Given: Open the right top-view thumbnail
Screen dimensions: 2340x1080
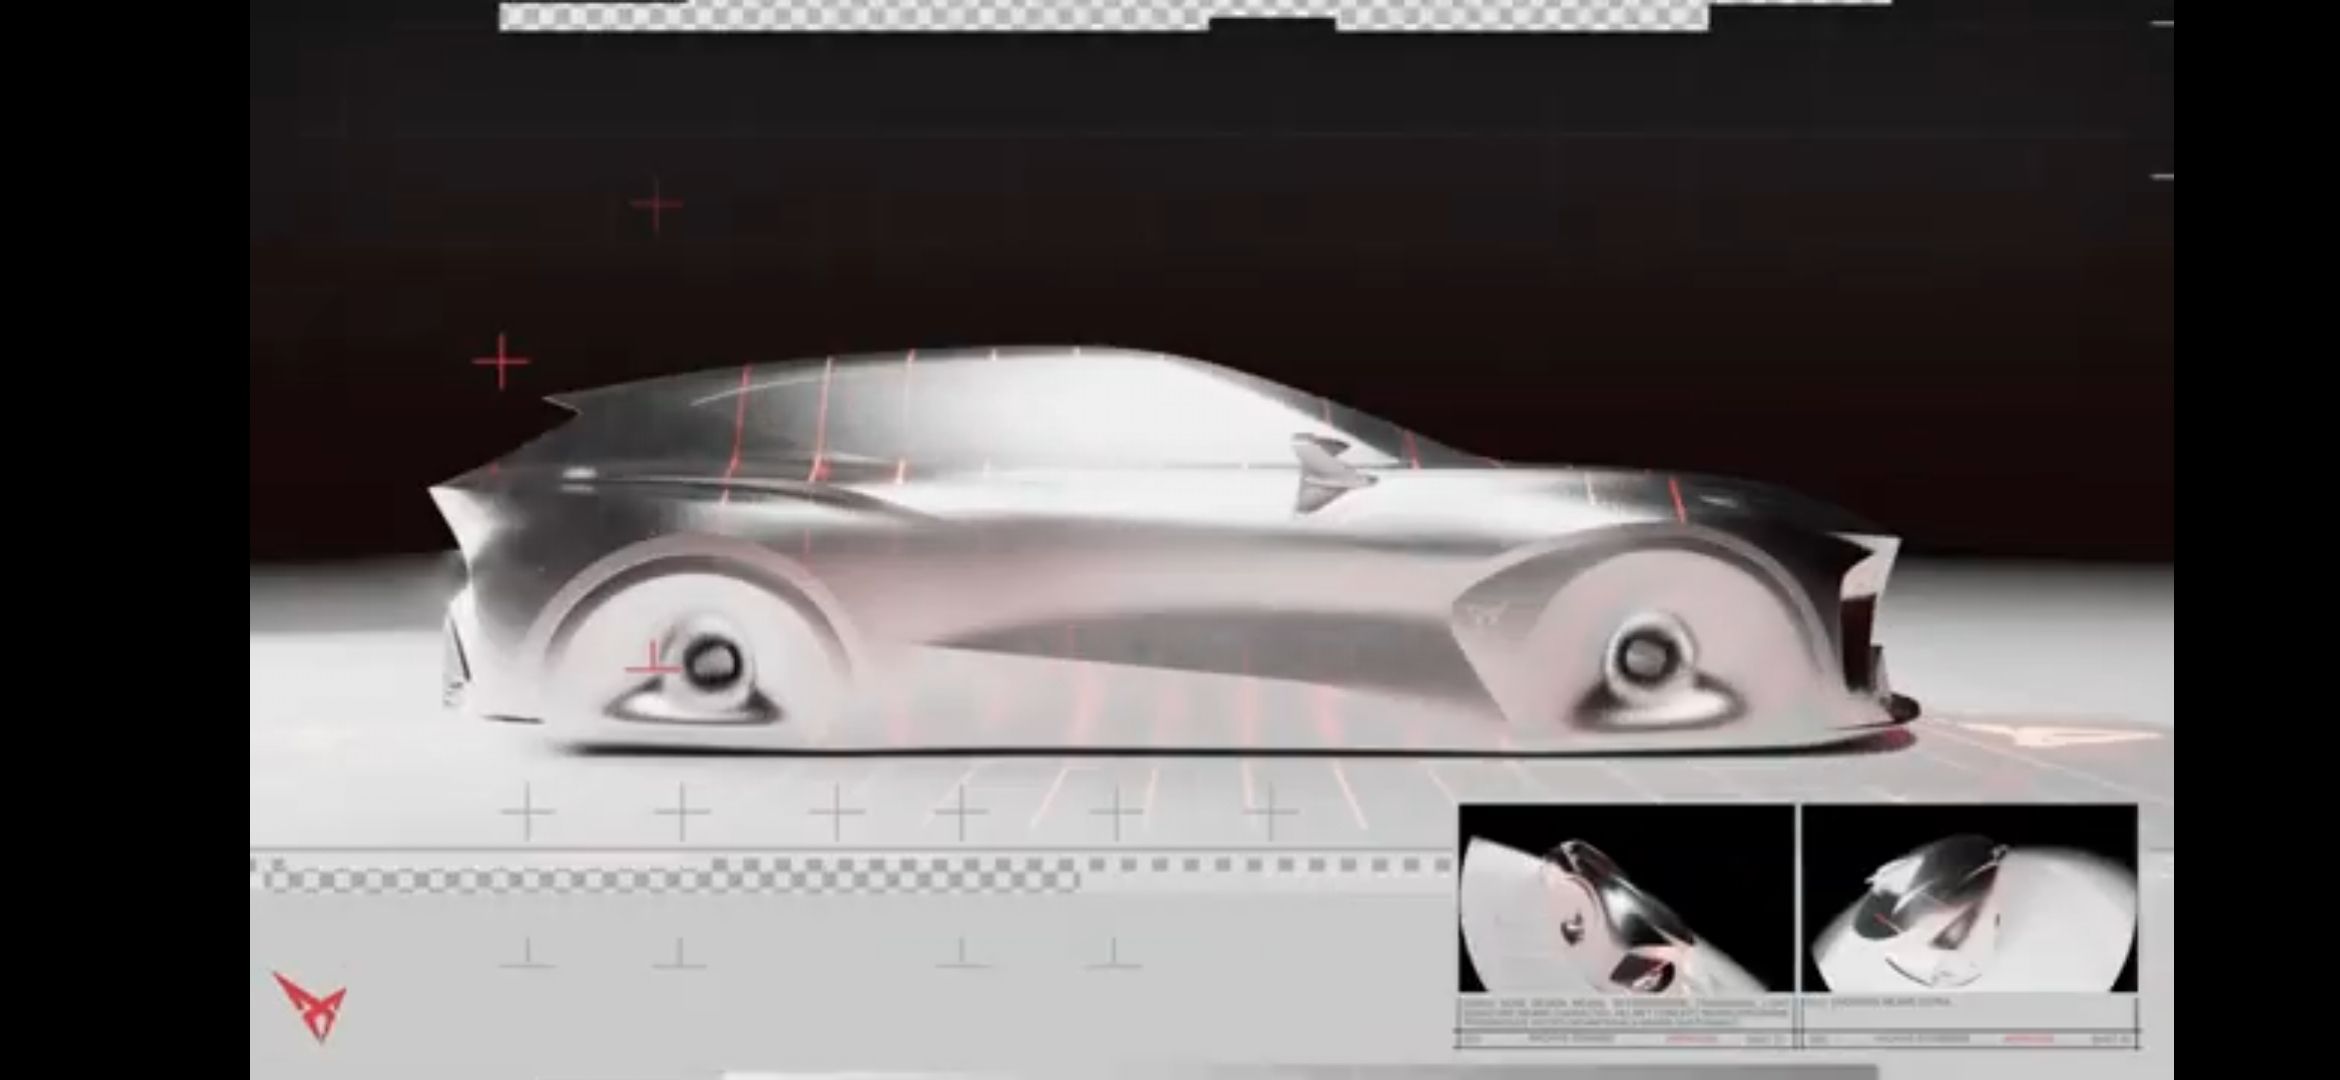Looking at the screenshot, I should (x=1969, y=897).
